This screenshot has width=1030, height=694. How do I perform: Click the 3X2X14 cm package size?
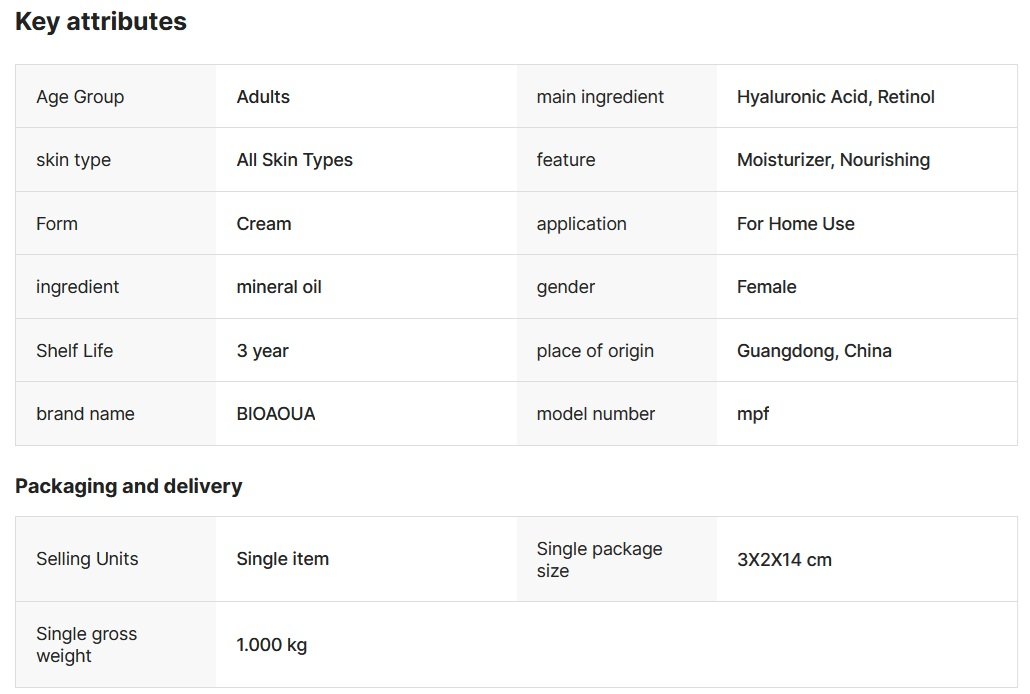[x=784, y=559]
